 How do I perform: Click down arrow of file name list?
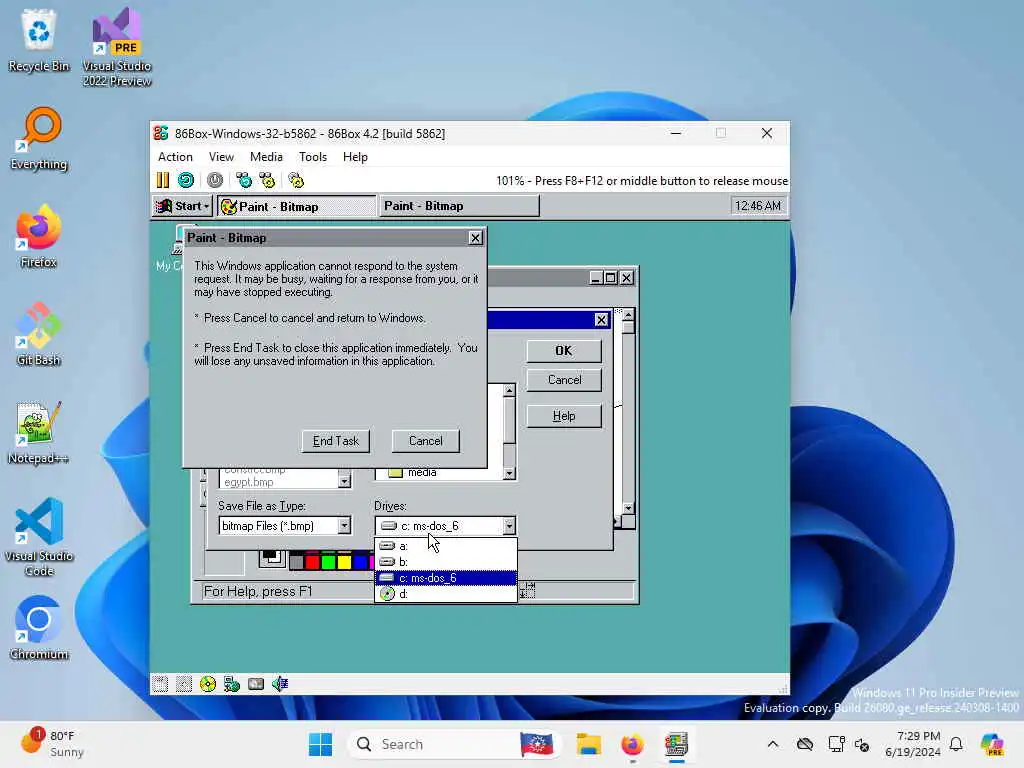click(344, 482)
